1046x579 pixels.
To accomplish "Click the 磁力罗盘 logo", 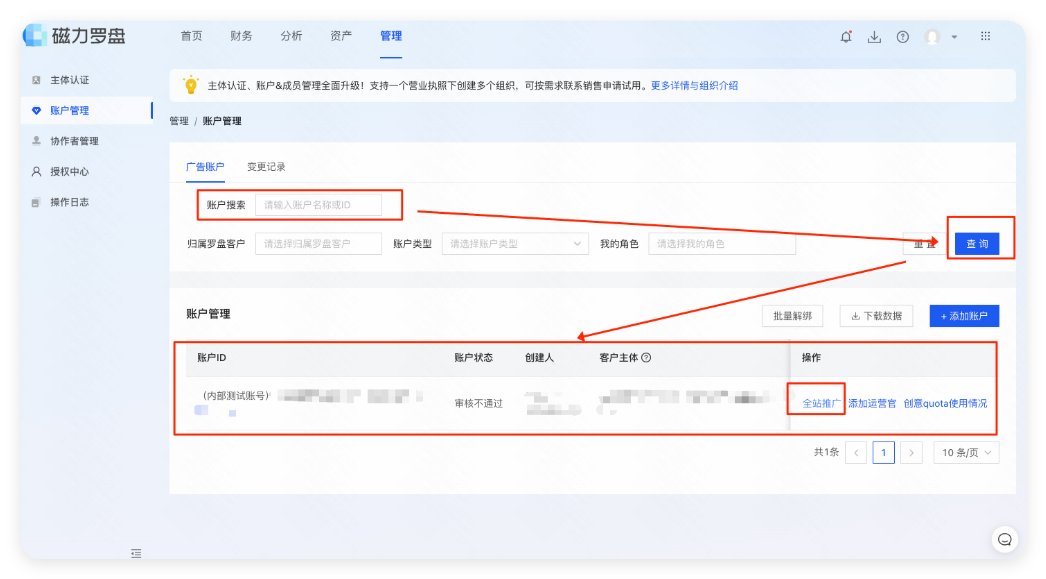I will [x=74, y=35].
